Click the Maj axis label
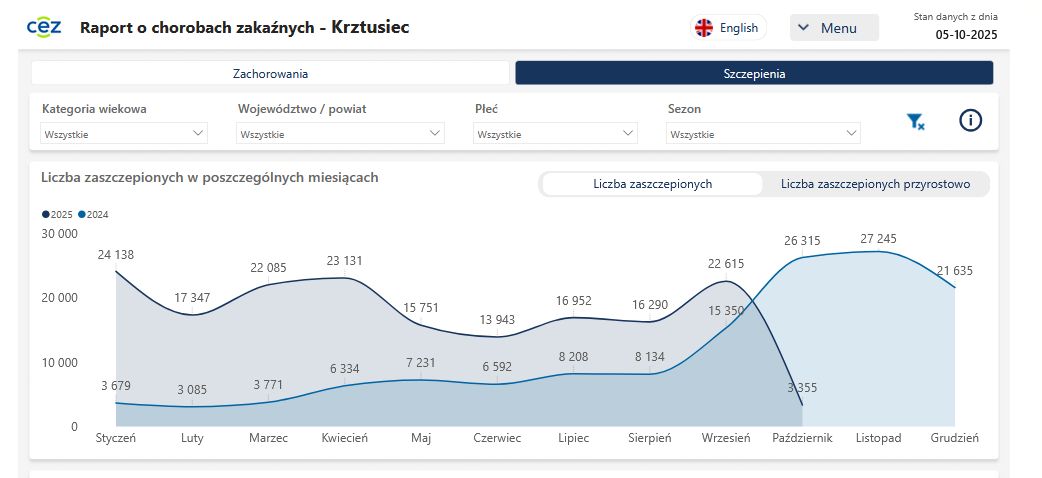Image resolution: width=1042 pixels, height=478 pixels. [421, 438]
